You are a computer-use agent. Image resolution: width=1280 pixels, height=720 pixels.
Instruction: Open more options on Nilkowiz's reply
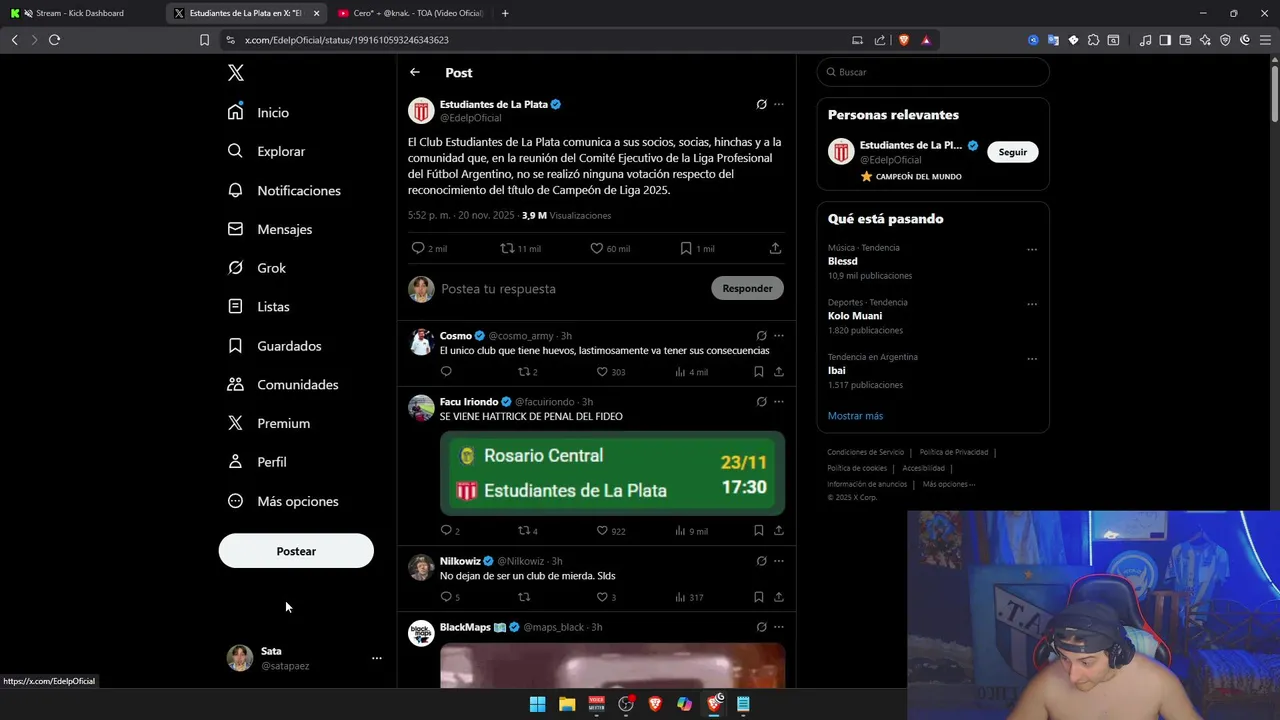tap(779, 561)
